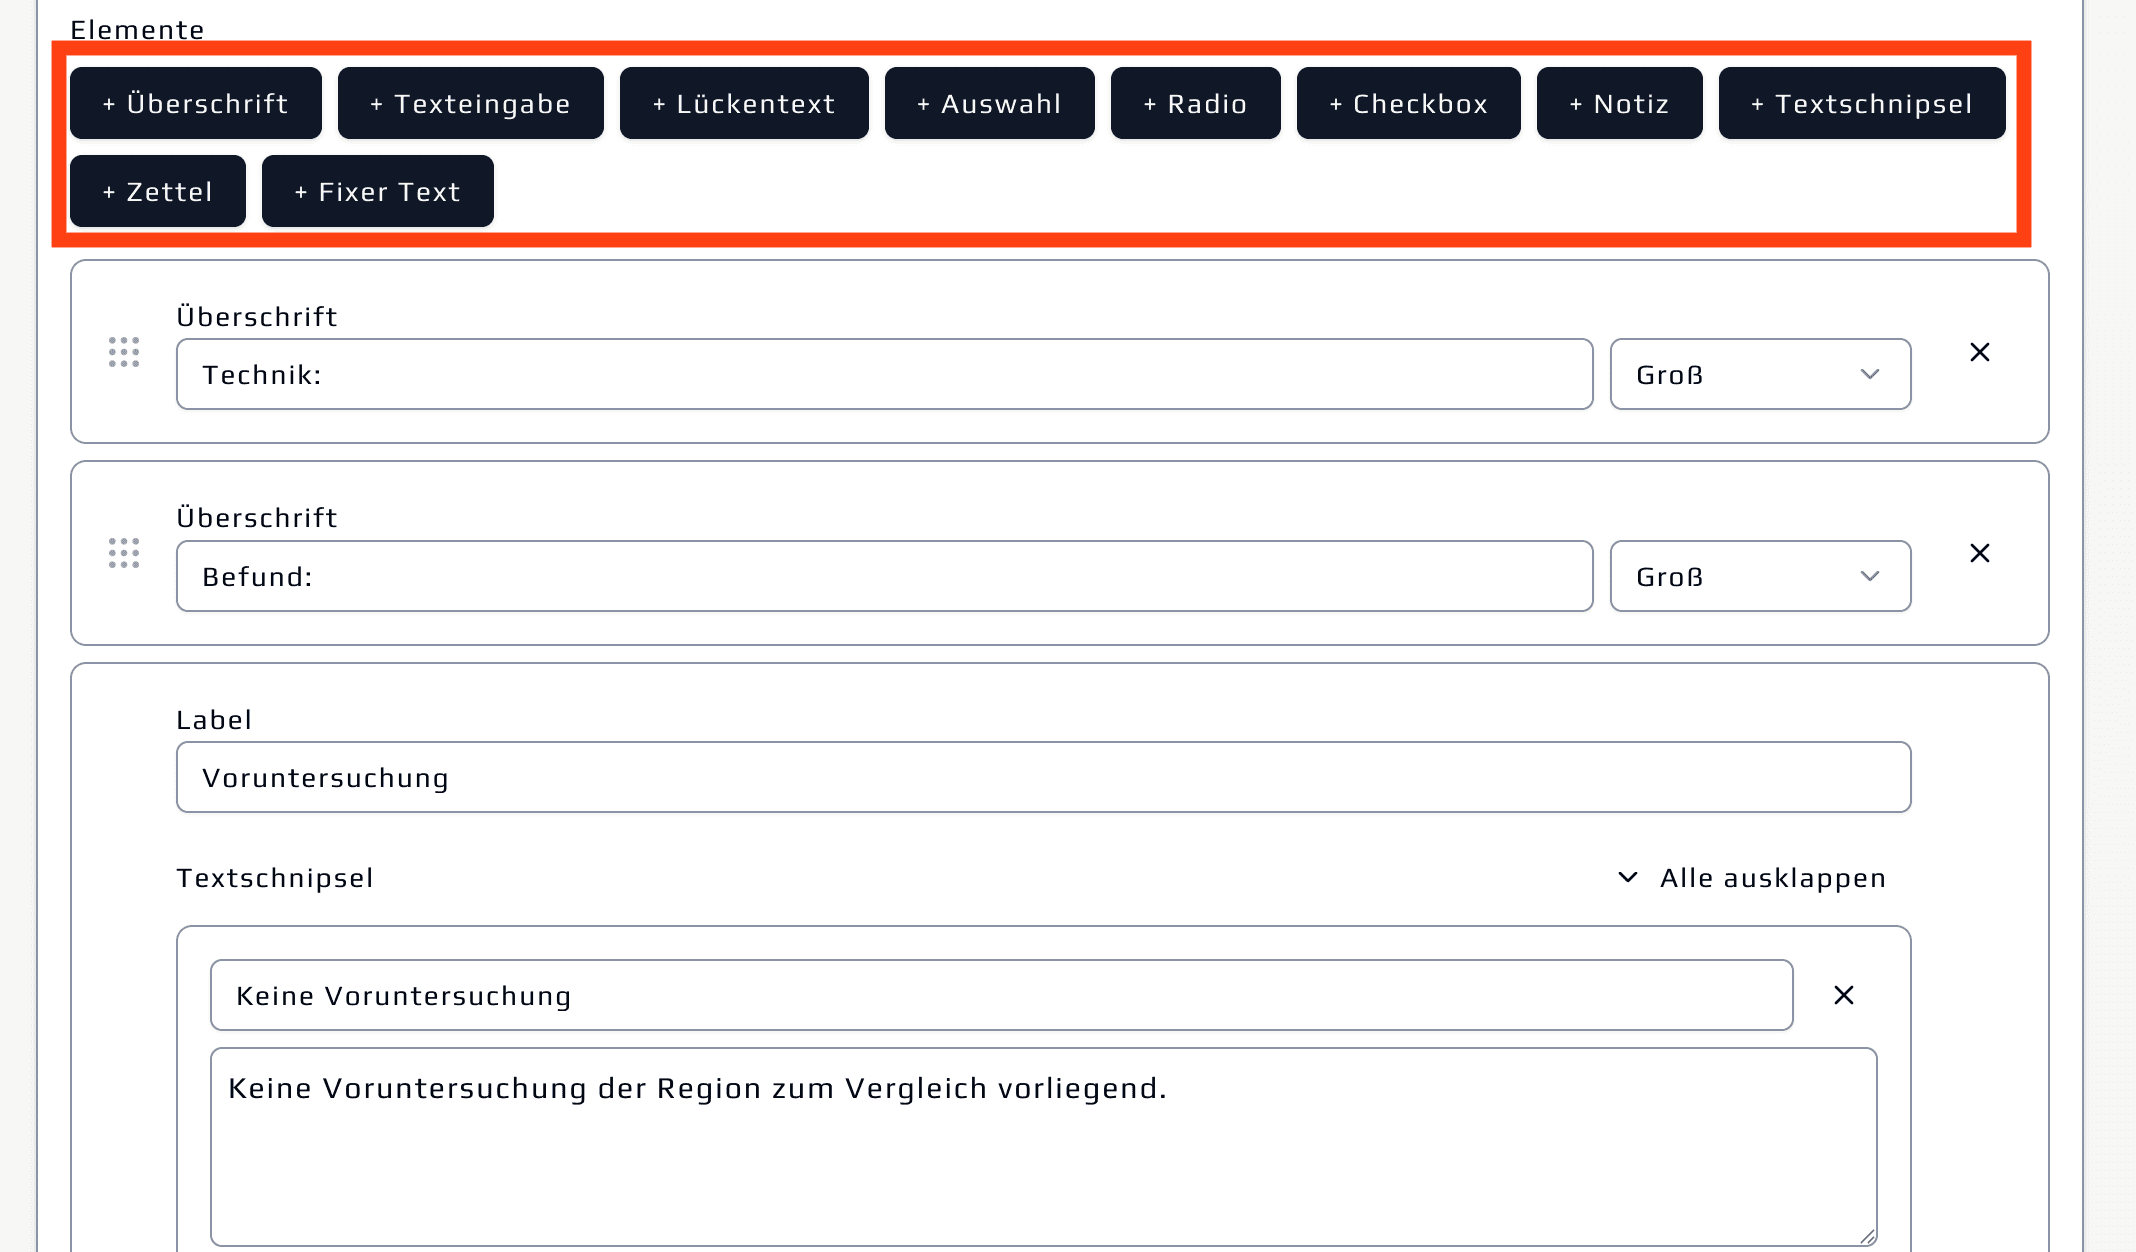The height and width of the screenshot is (1252, 2136).
Task: Expand all snippets with Alle ausklappen
Action: (1752, 878)
